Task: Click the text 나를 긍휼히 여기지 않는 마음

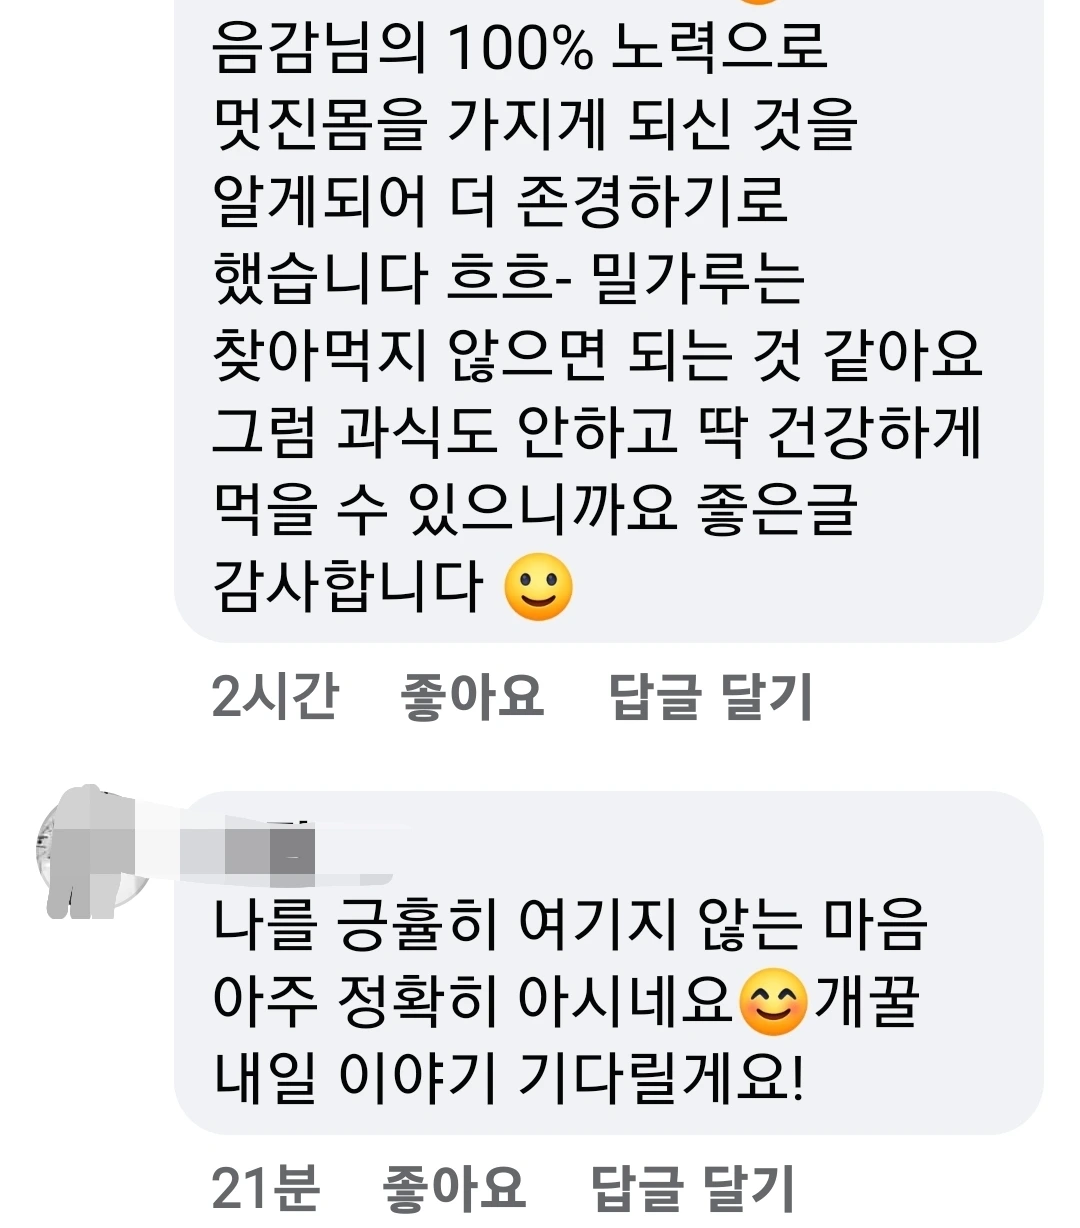Action: tap(571, 924)
